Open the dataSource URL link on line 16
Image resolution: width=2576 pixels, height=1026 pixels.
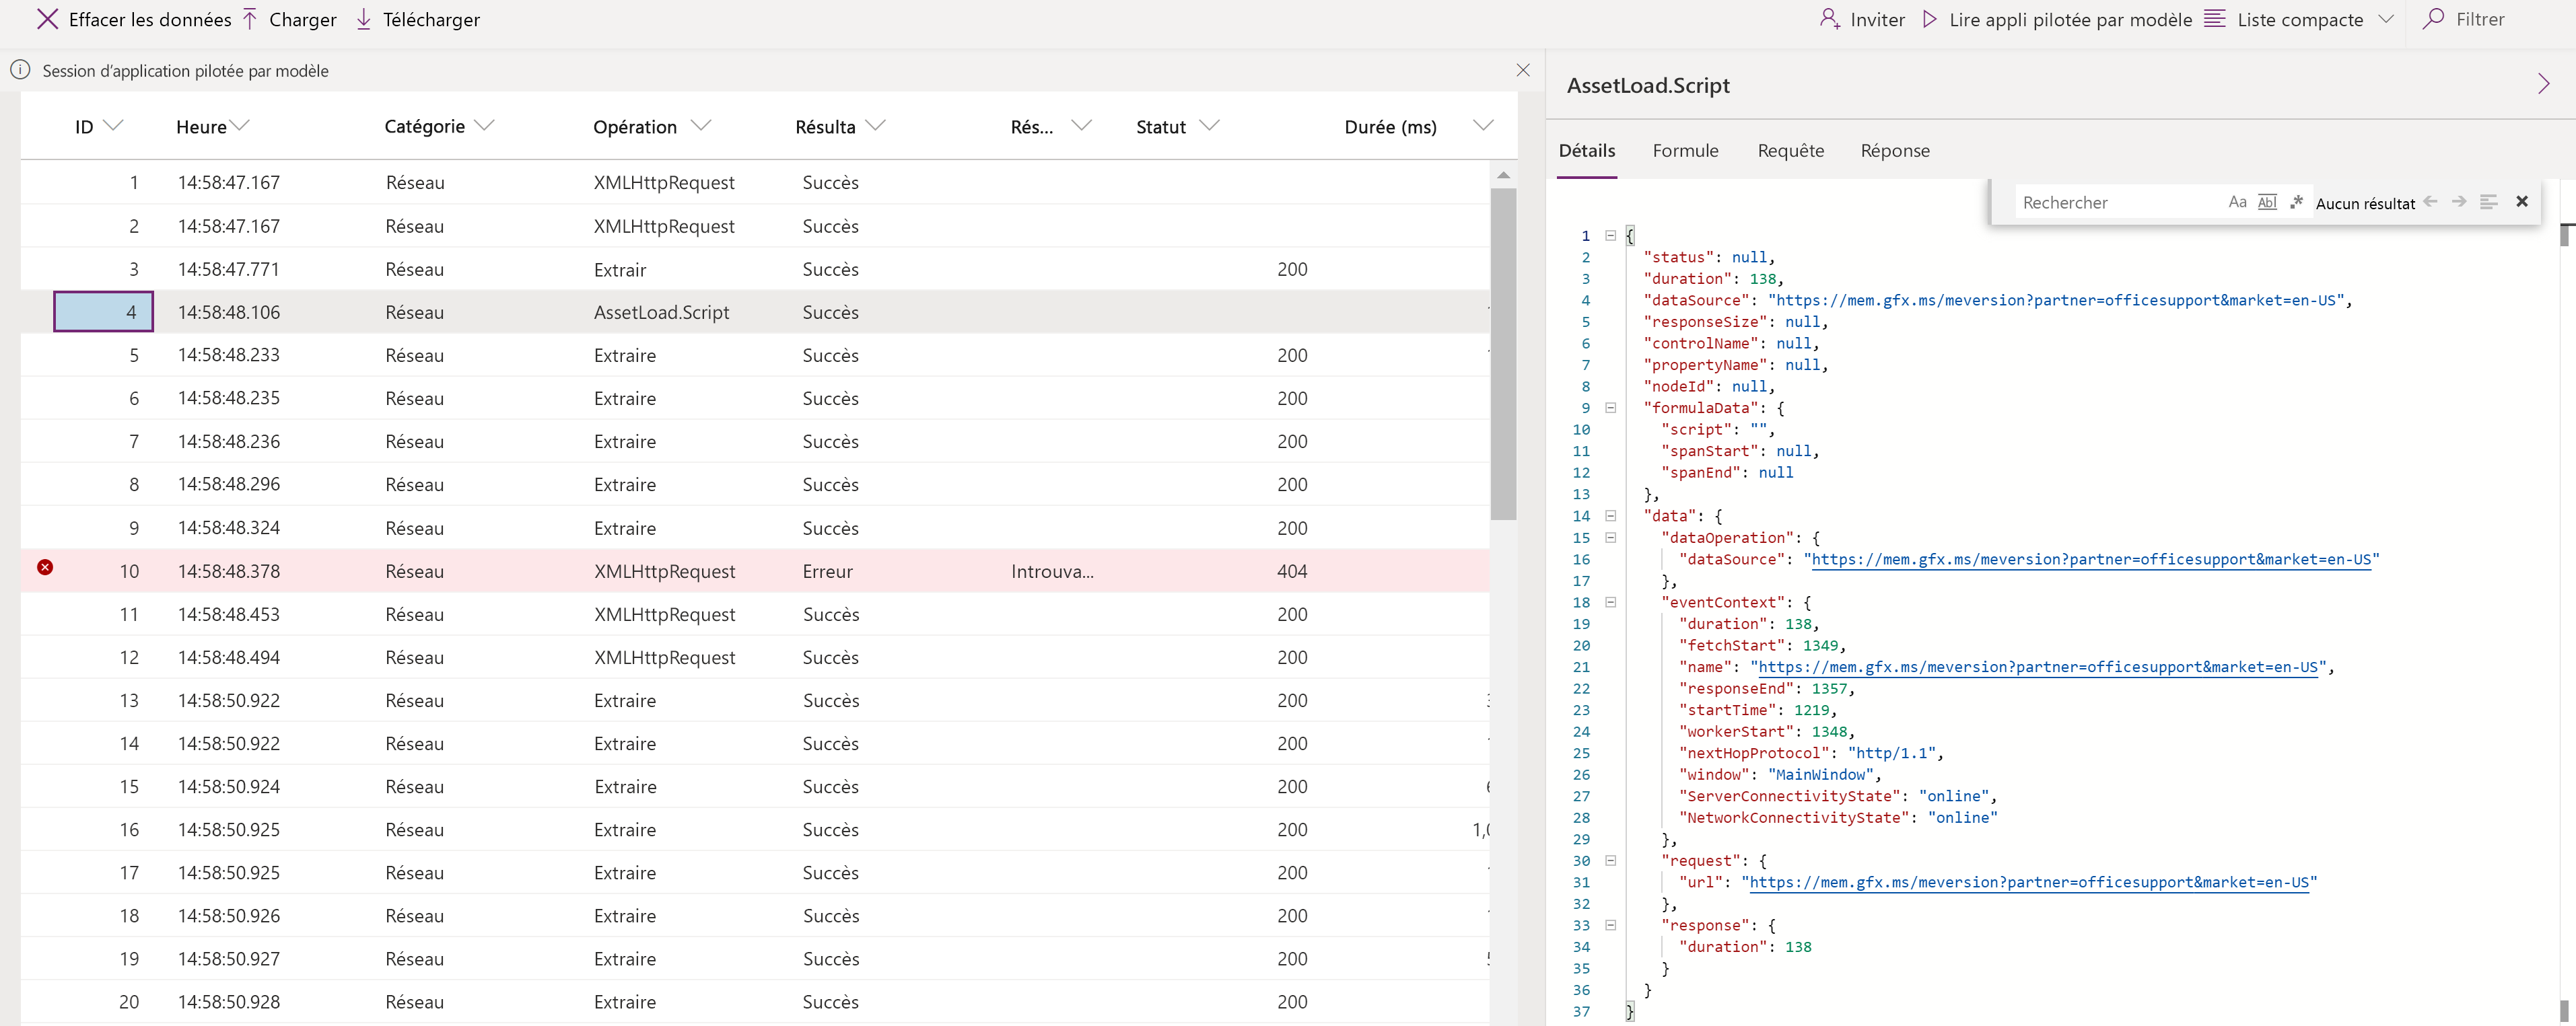tap(2090, 560)
